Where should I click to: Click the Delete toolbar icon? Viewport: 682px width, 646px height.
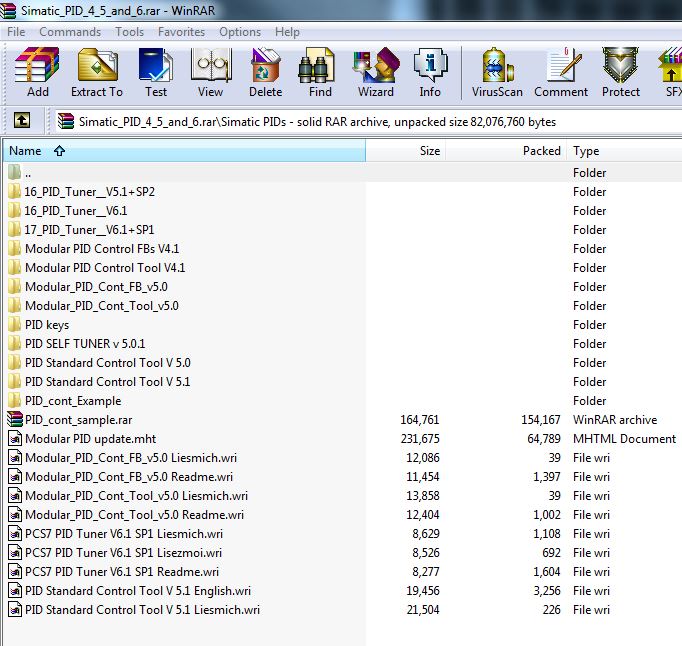265,72
